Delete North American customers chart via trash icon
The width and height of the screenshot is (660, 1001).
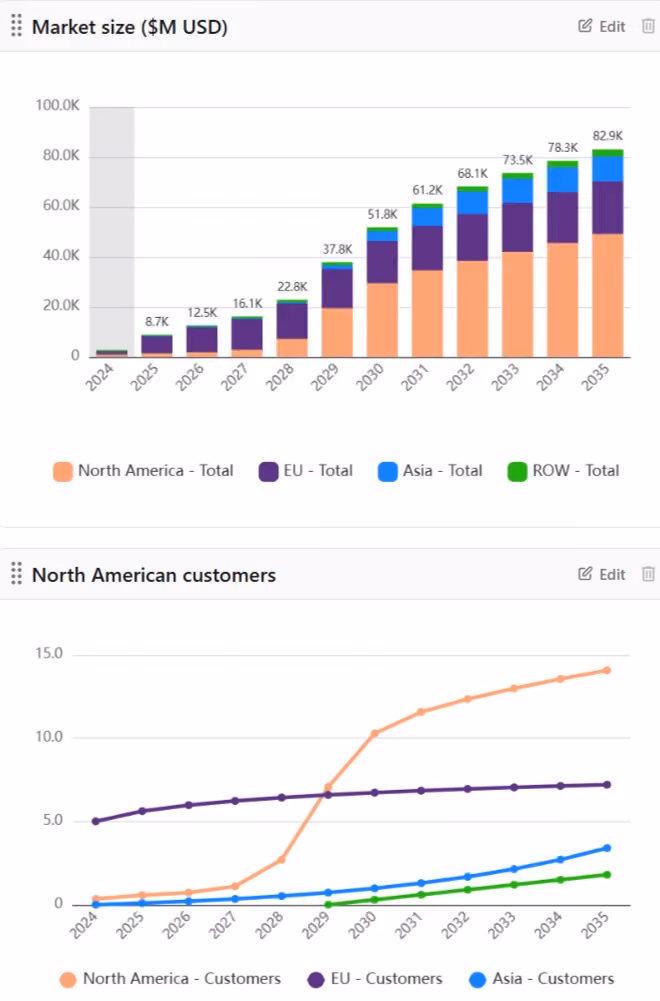coord(648,574)
